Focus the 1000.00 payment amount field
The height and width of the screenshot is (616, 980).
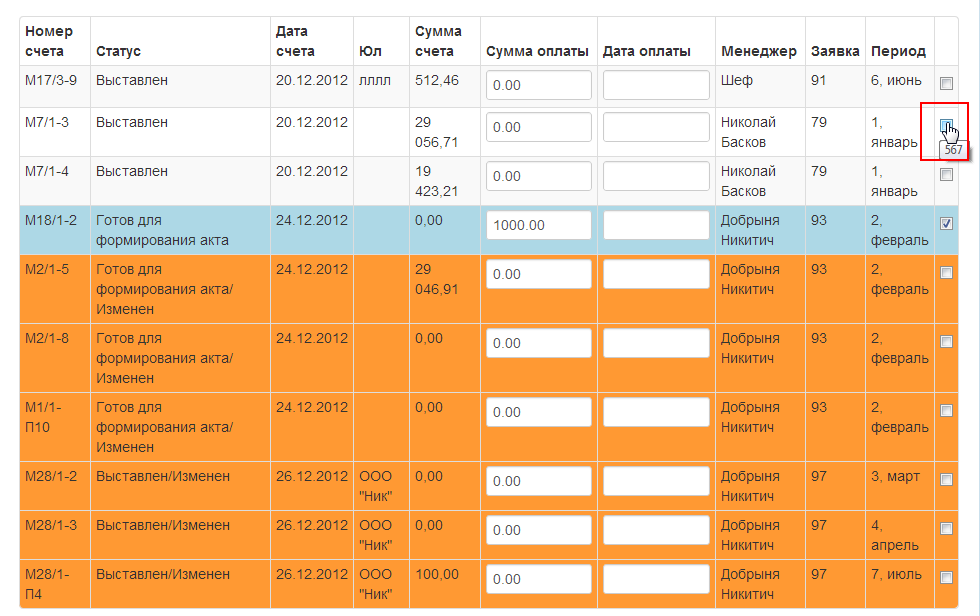click(x=539, y=225)
